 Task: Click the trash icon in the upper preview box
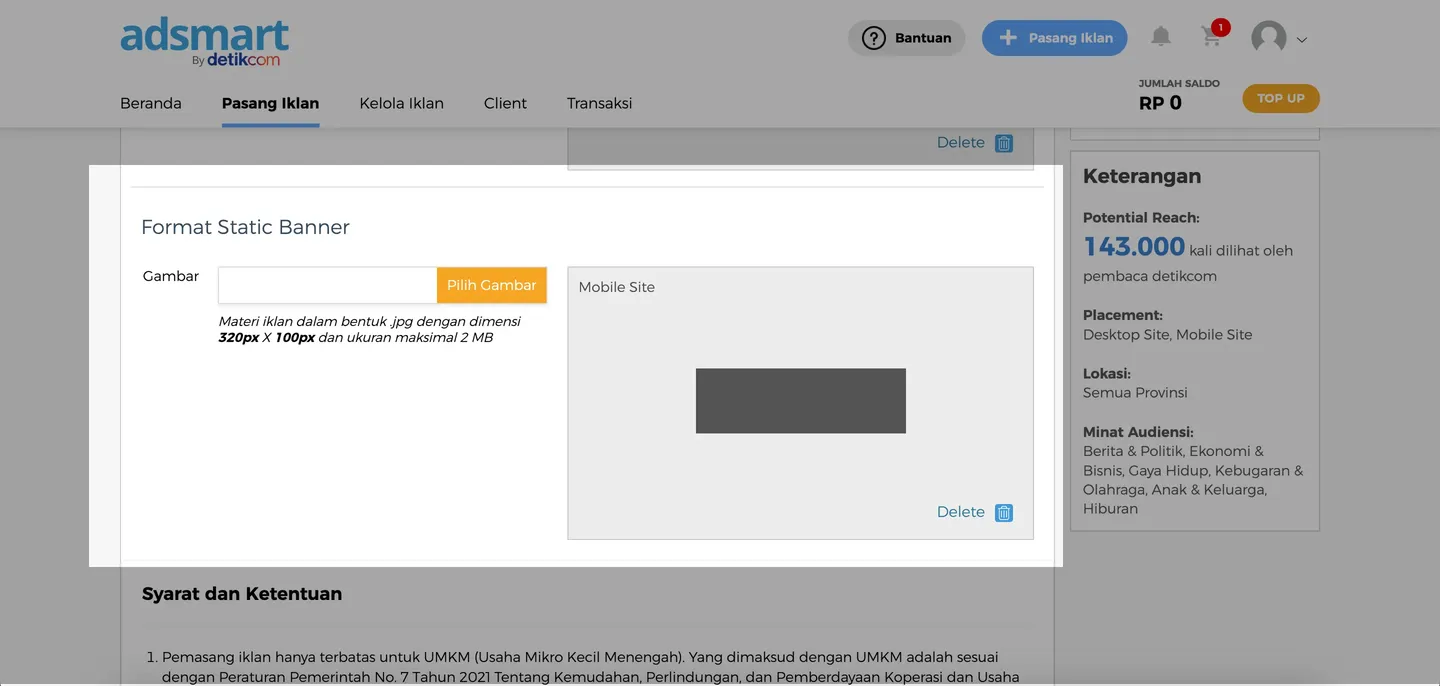point(1004,143)
